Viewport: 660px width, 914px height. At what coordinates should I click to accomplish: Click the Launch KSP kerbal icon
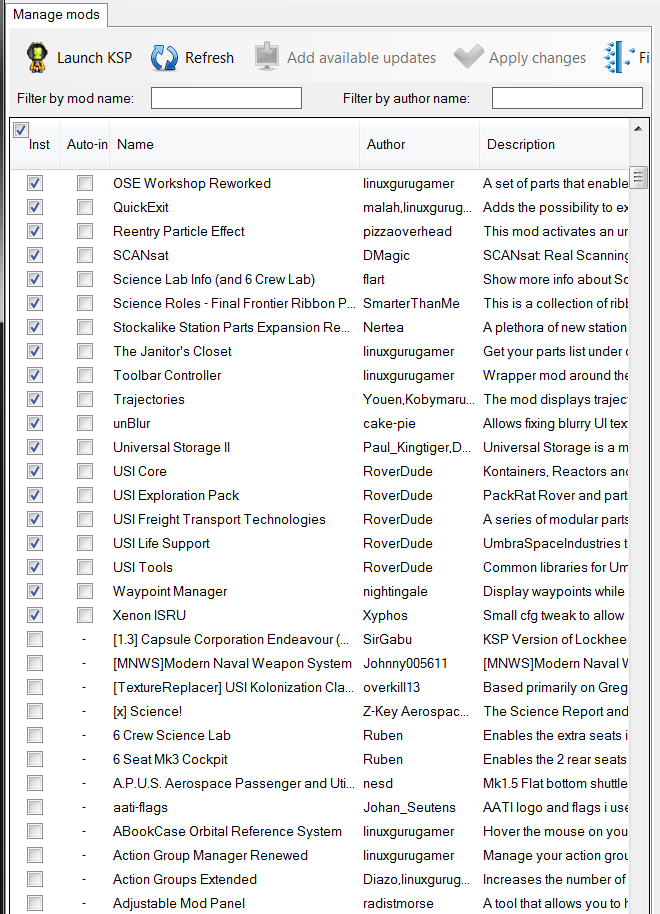[x=37, y=58]
